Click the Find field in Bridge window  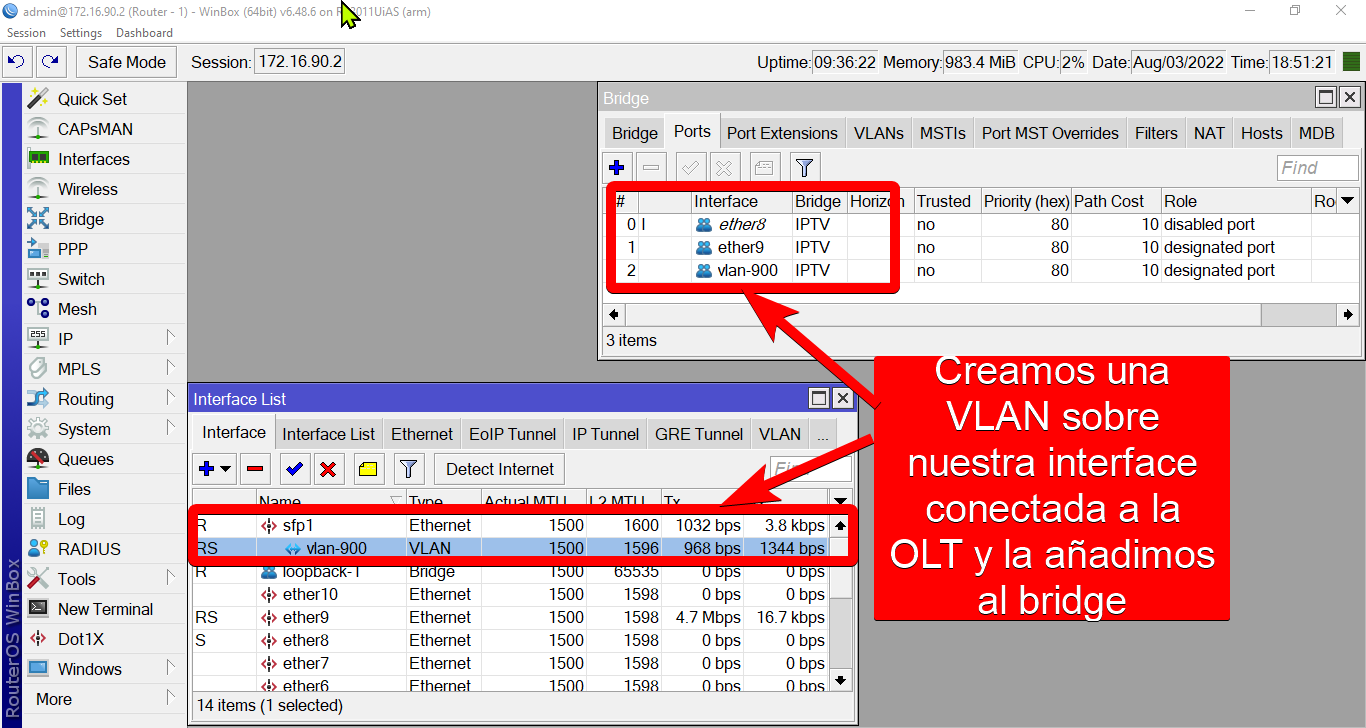click(x=1317, y=168)
